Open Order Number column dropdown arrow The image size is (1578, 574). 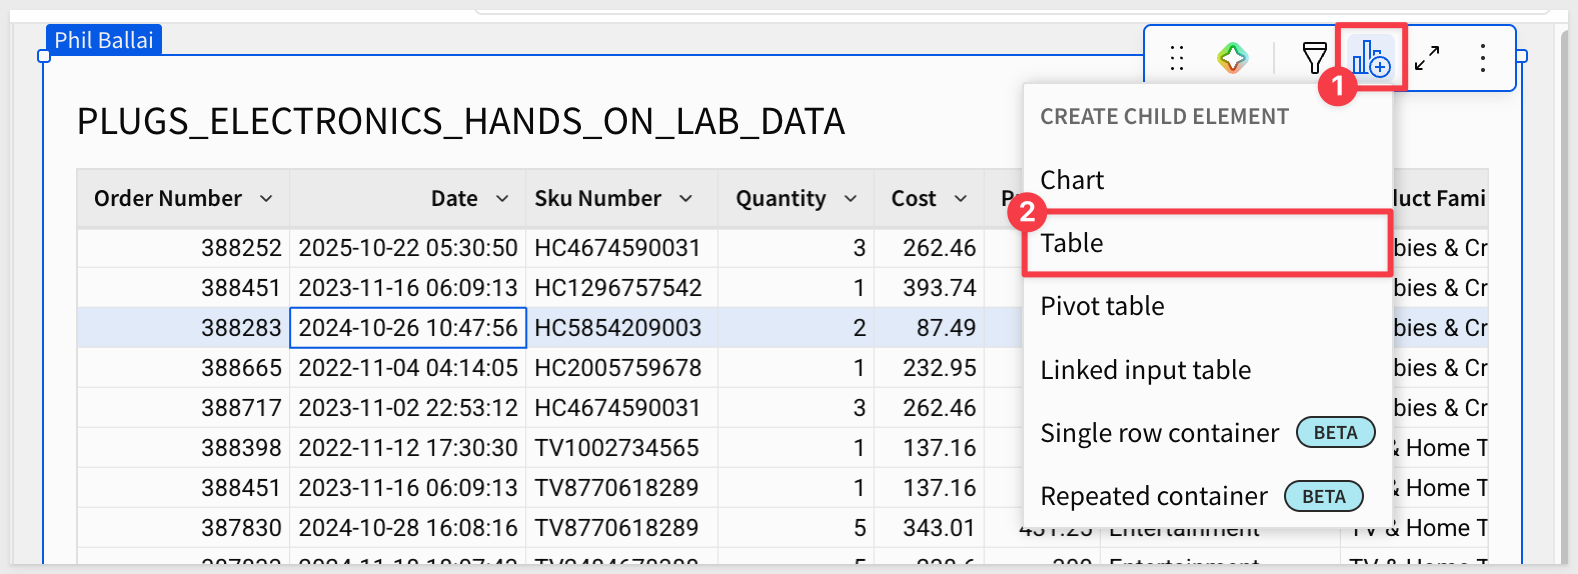pyautogui.click(x=266, y=199)
